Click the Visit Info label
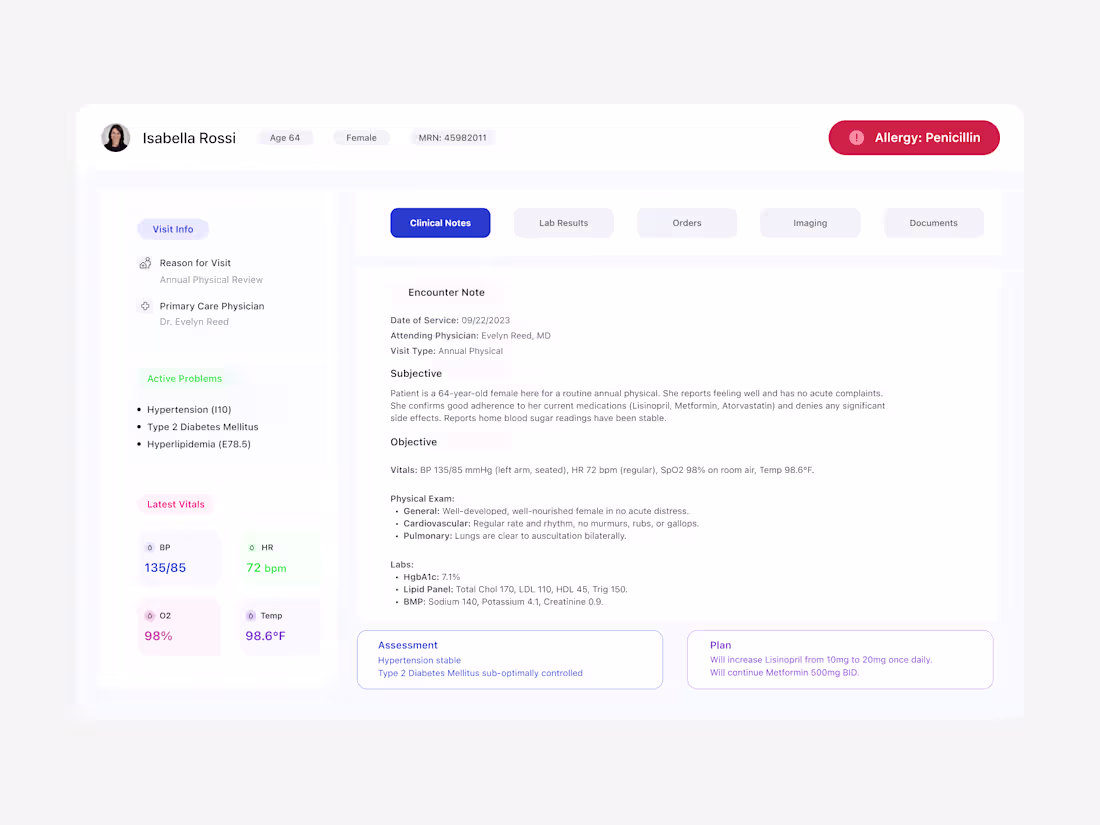 pyautogui.click(x=173, y=229)
